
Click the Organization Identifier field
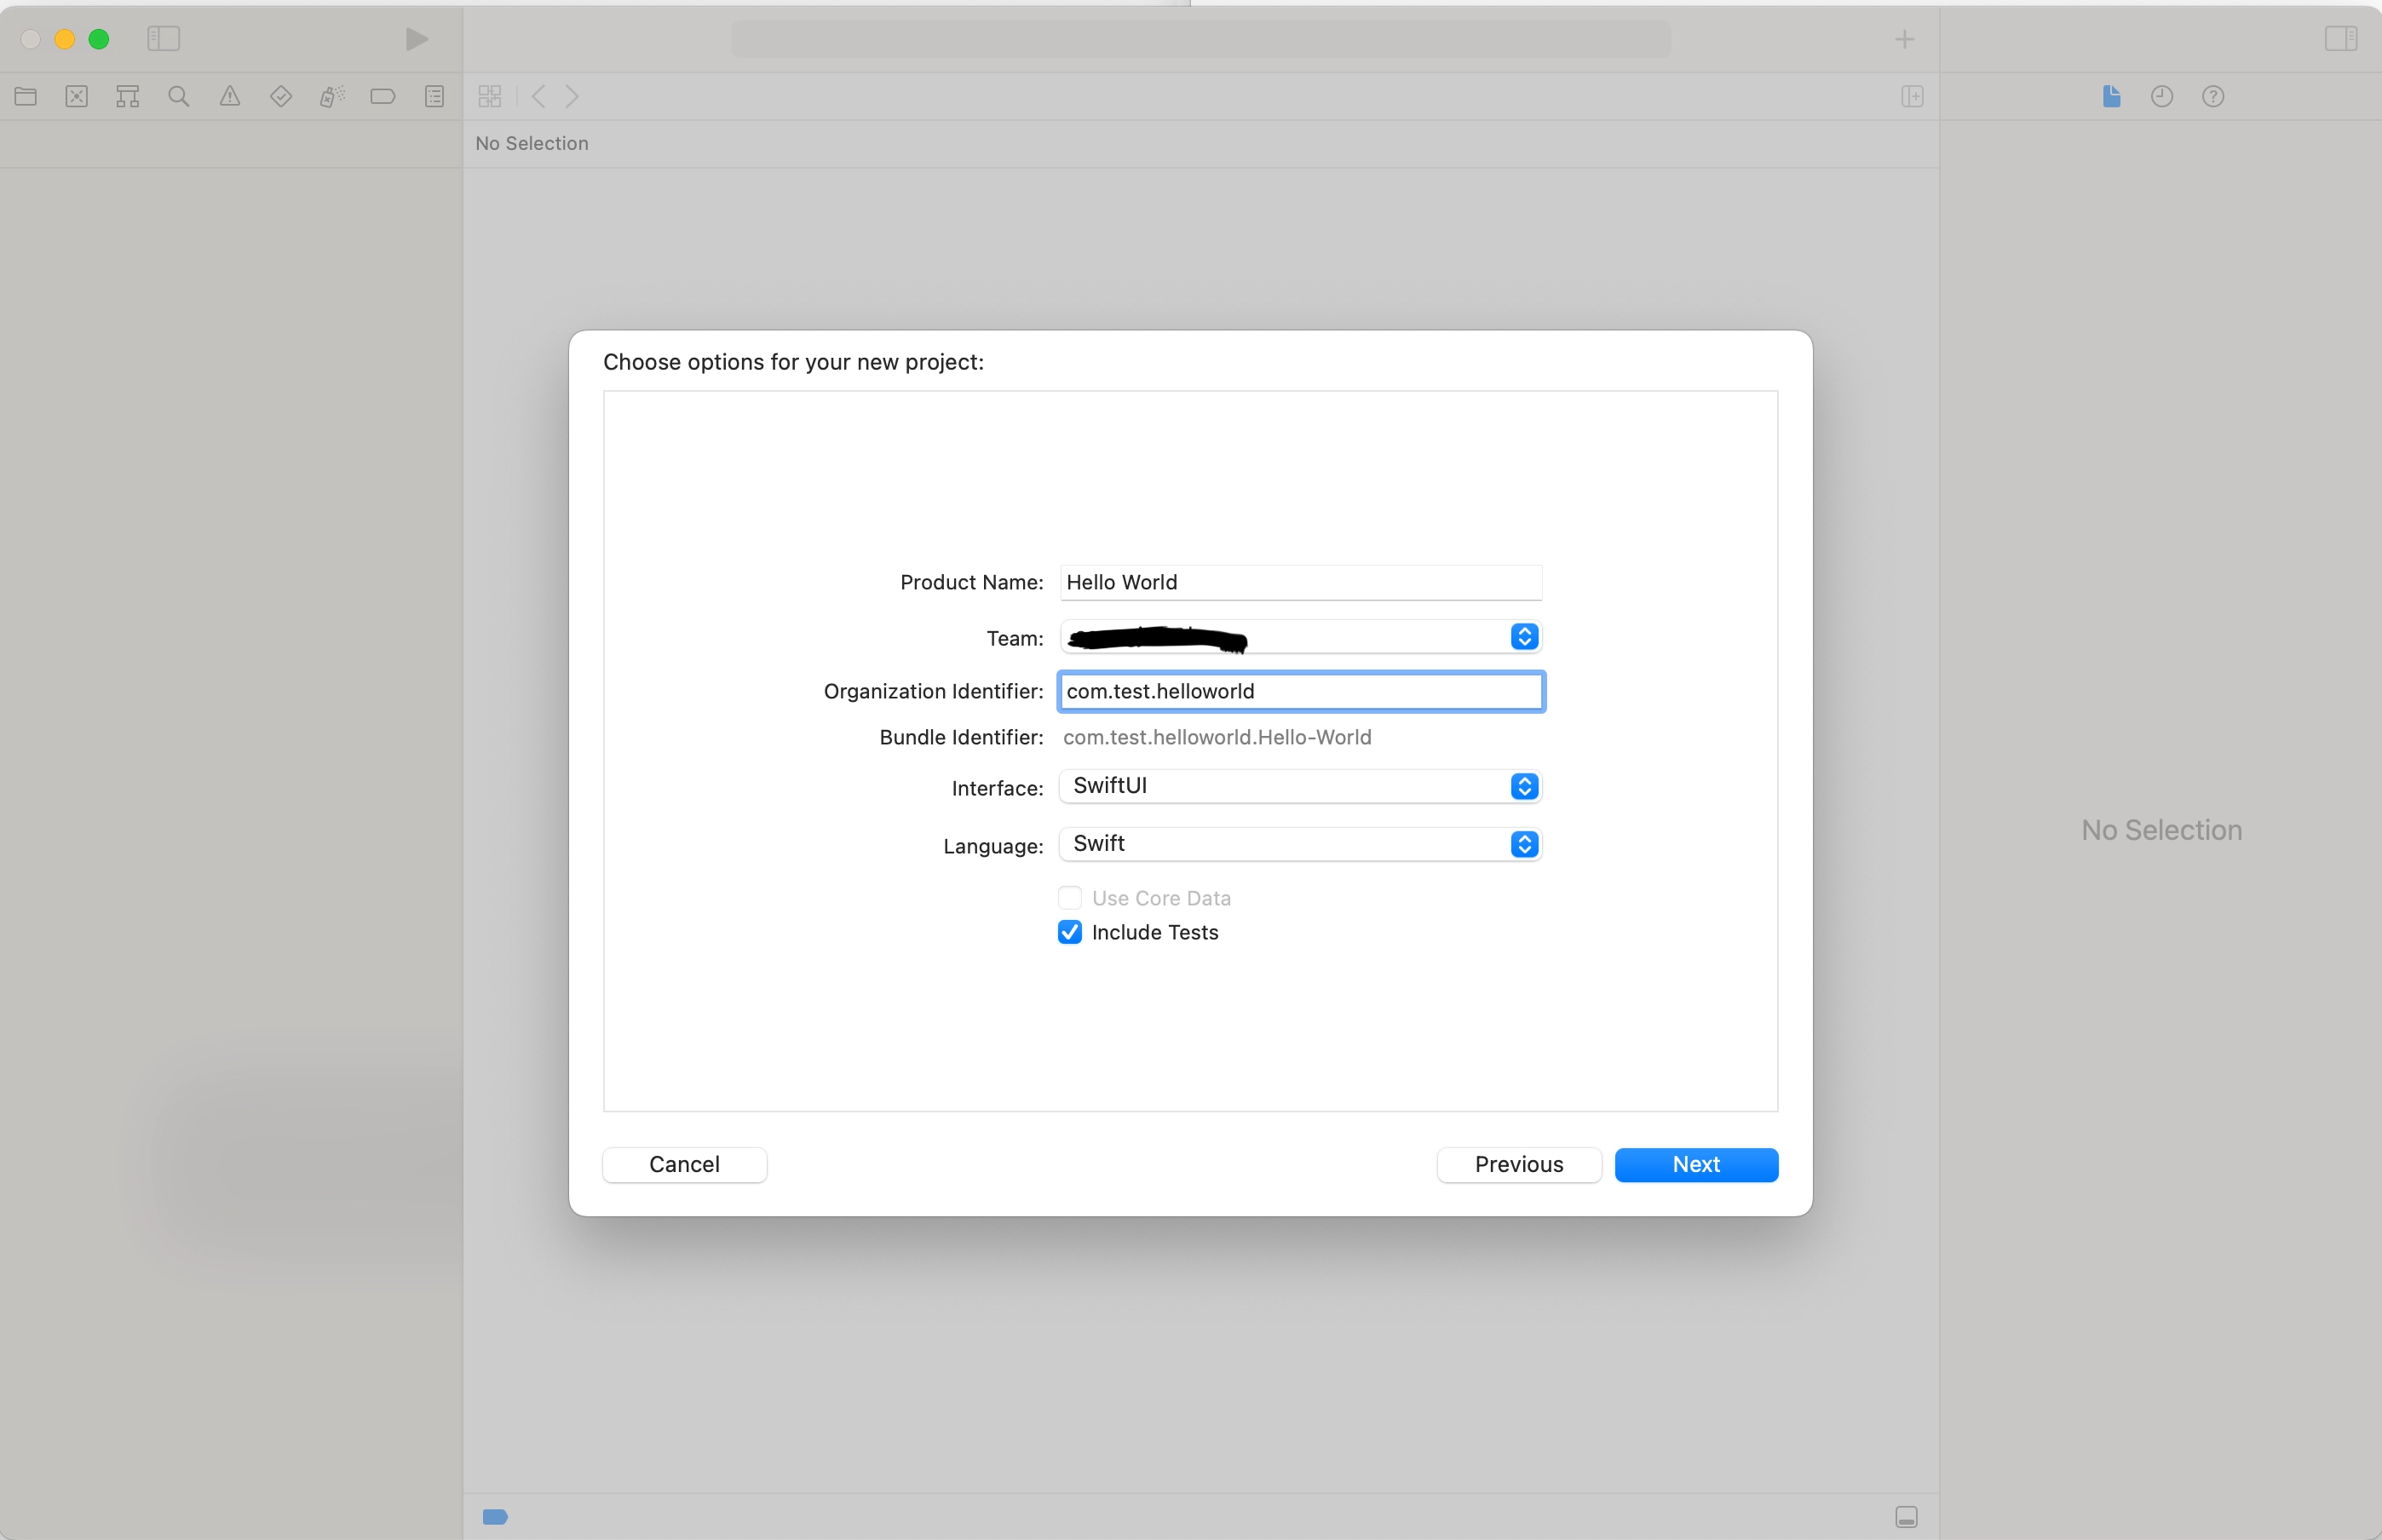pyautogui.click(x=1300, y=691)
